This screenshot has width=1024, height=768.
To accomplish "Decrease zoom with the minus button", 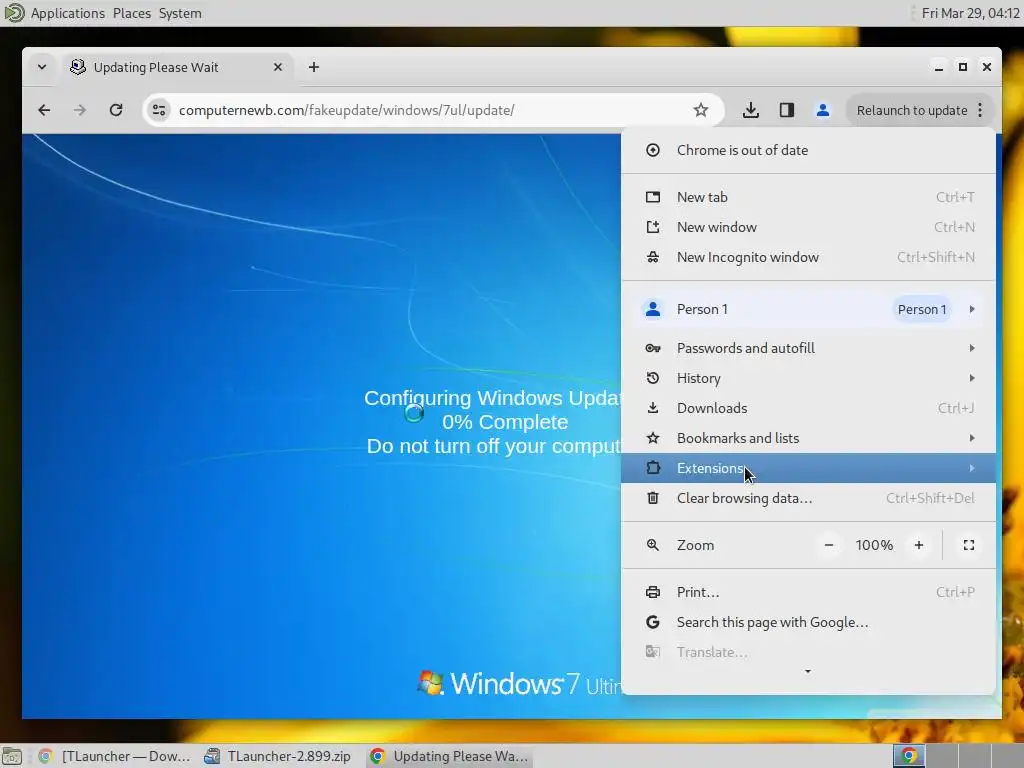I will tap(829, 545).
